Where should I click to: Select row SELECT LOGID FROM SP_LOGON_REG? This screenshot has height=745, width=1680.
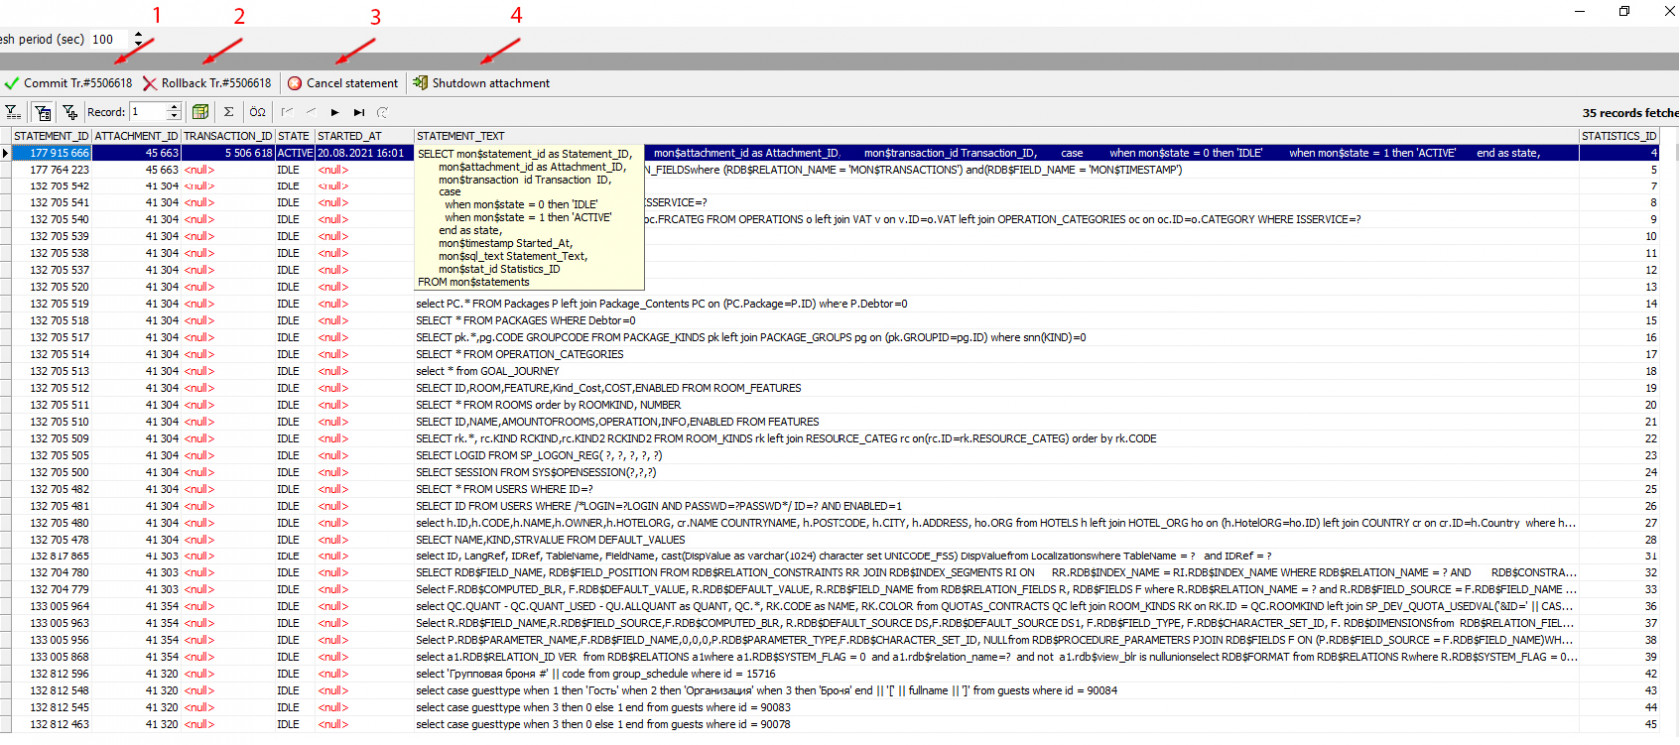539,455
